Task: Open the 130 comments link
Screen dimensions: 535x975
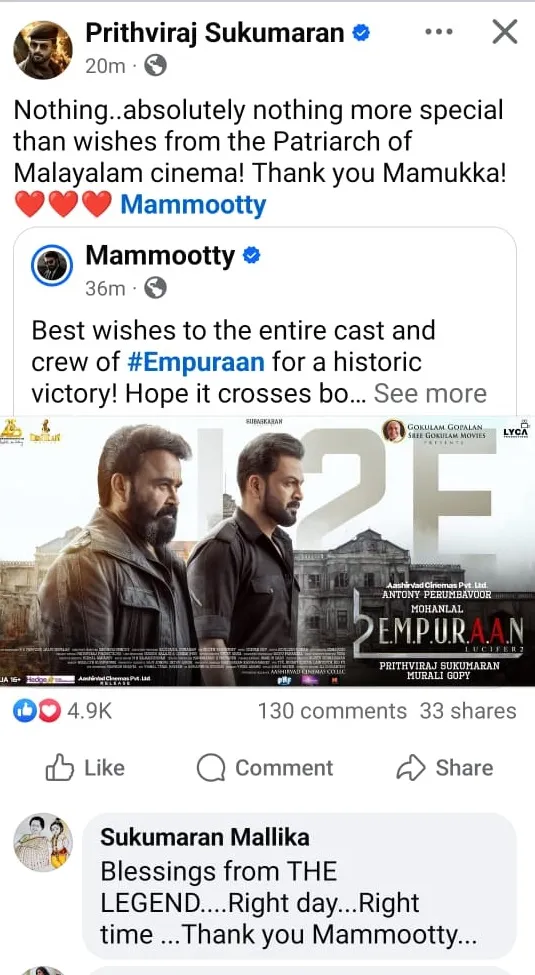Action: [x=332, y=711]
